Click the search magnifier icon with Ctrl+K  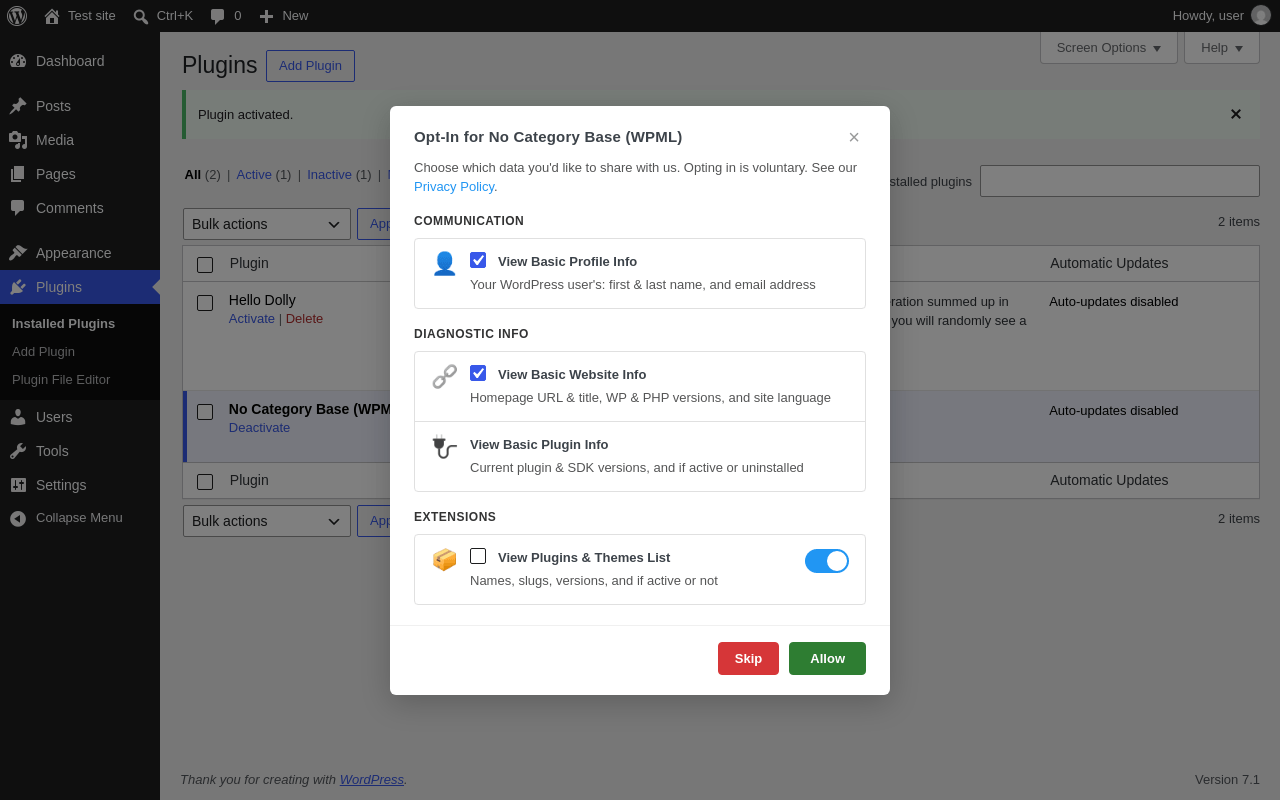click(141, 16)
